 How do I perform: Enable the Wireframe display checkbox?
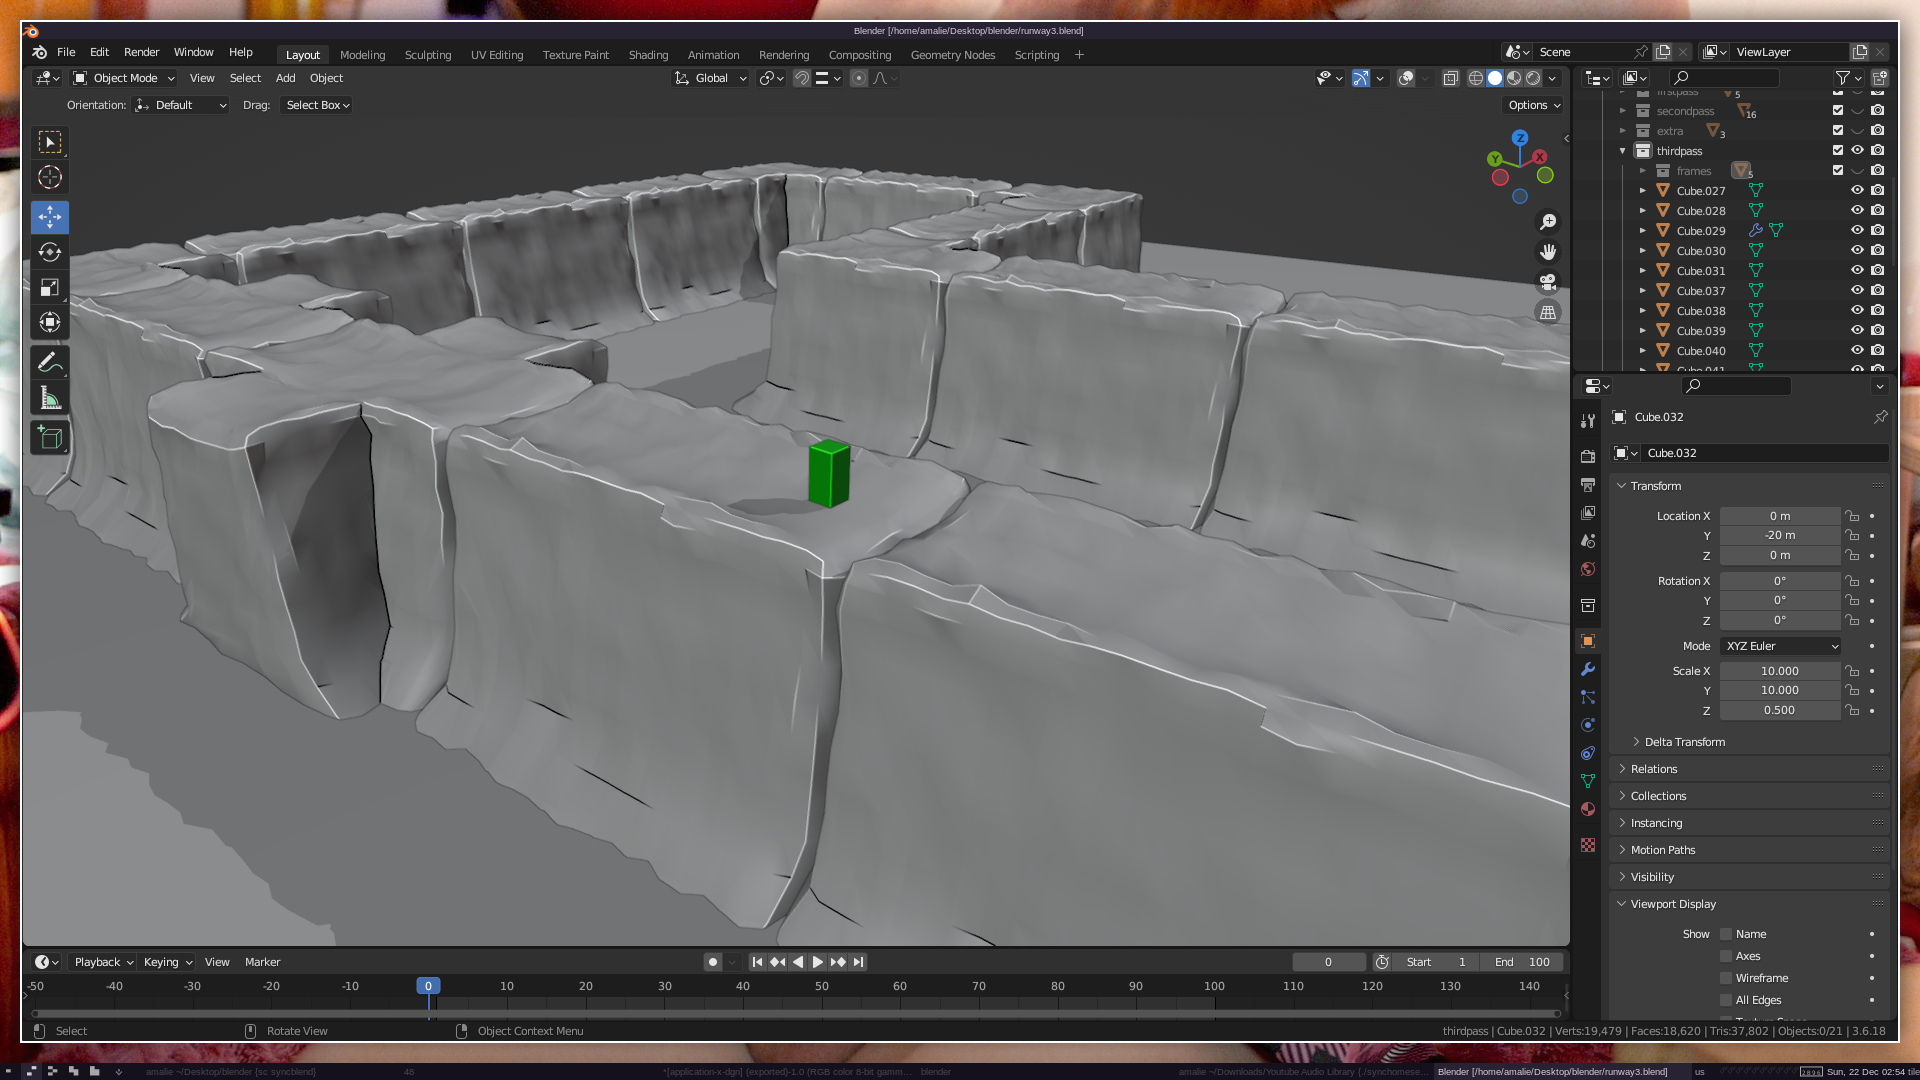pos(1726,978)
